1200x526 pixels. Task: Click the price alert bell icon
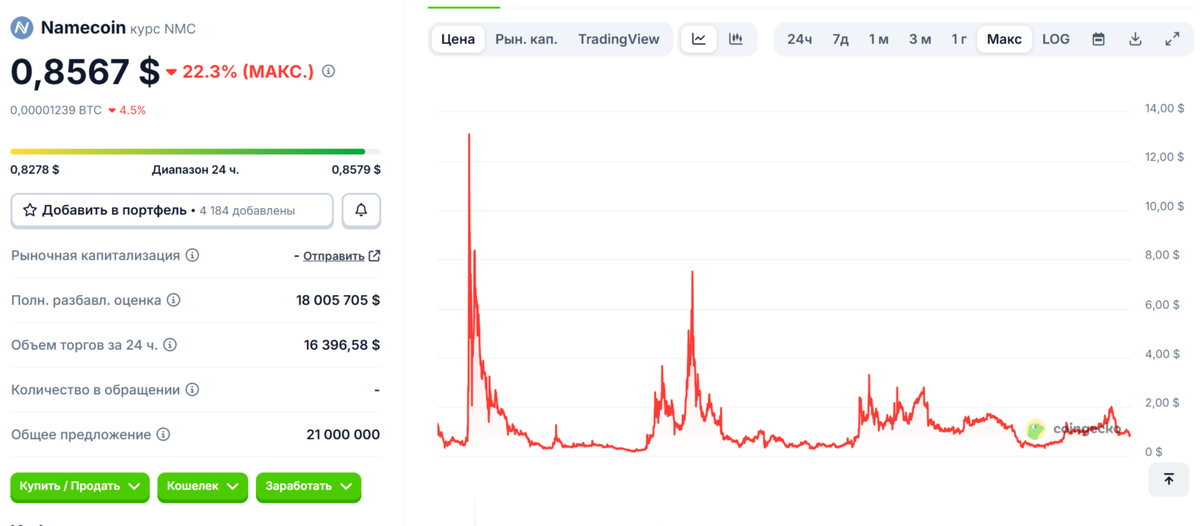[361, 210]
